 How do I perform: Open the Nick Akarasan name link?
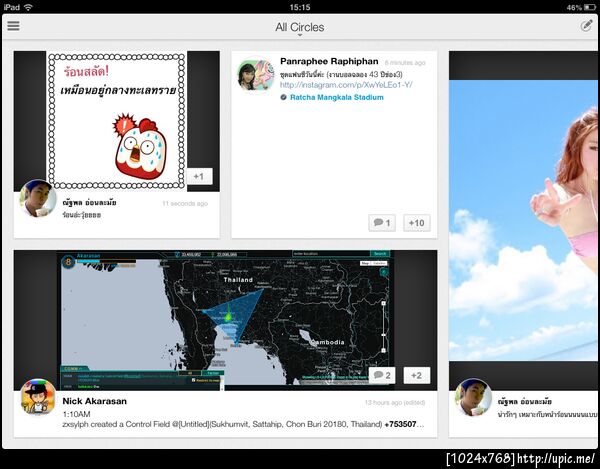[x=95, y=401]
